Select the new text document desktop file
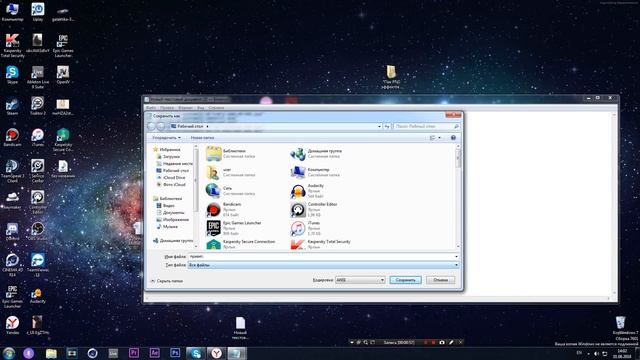The image size is (640, 360). (x=240, y=328)
